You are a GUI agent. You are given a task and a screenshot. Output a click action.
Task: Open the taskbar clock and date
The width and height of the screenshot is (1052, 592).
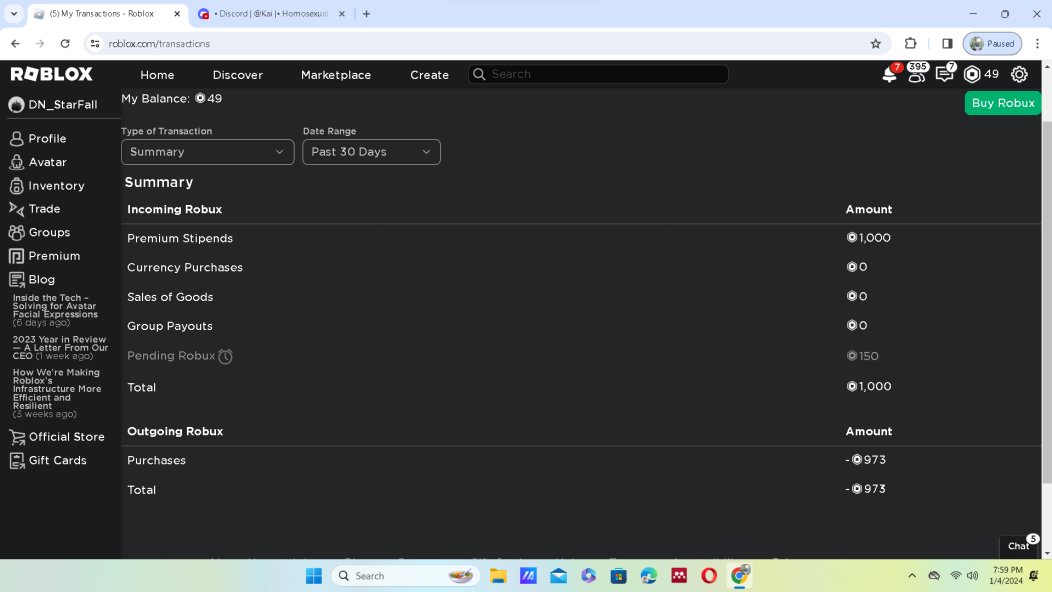tap(1007, 576)
